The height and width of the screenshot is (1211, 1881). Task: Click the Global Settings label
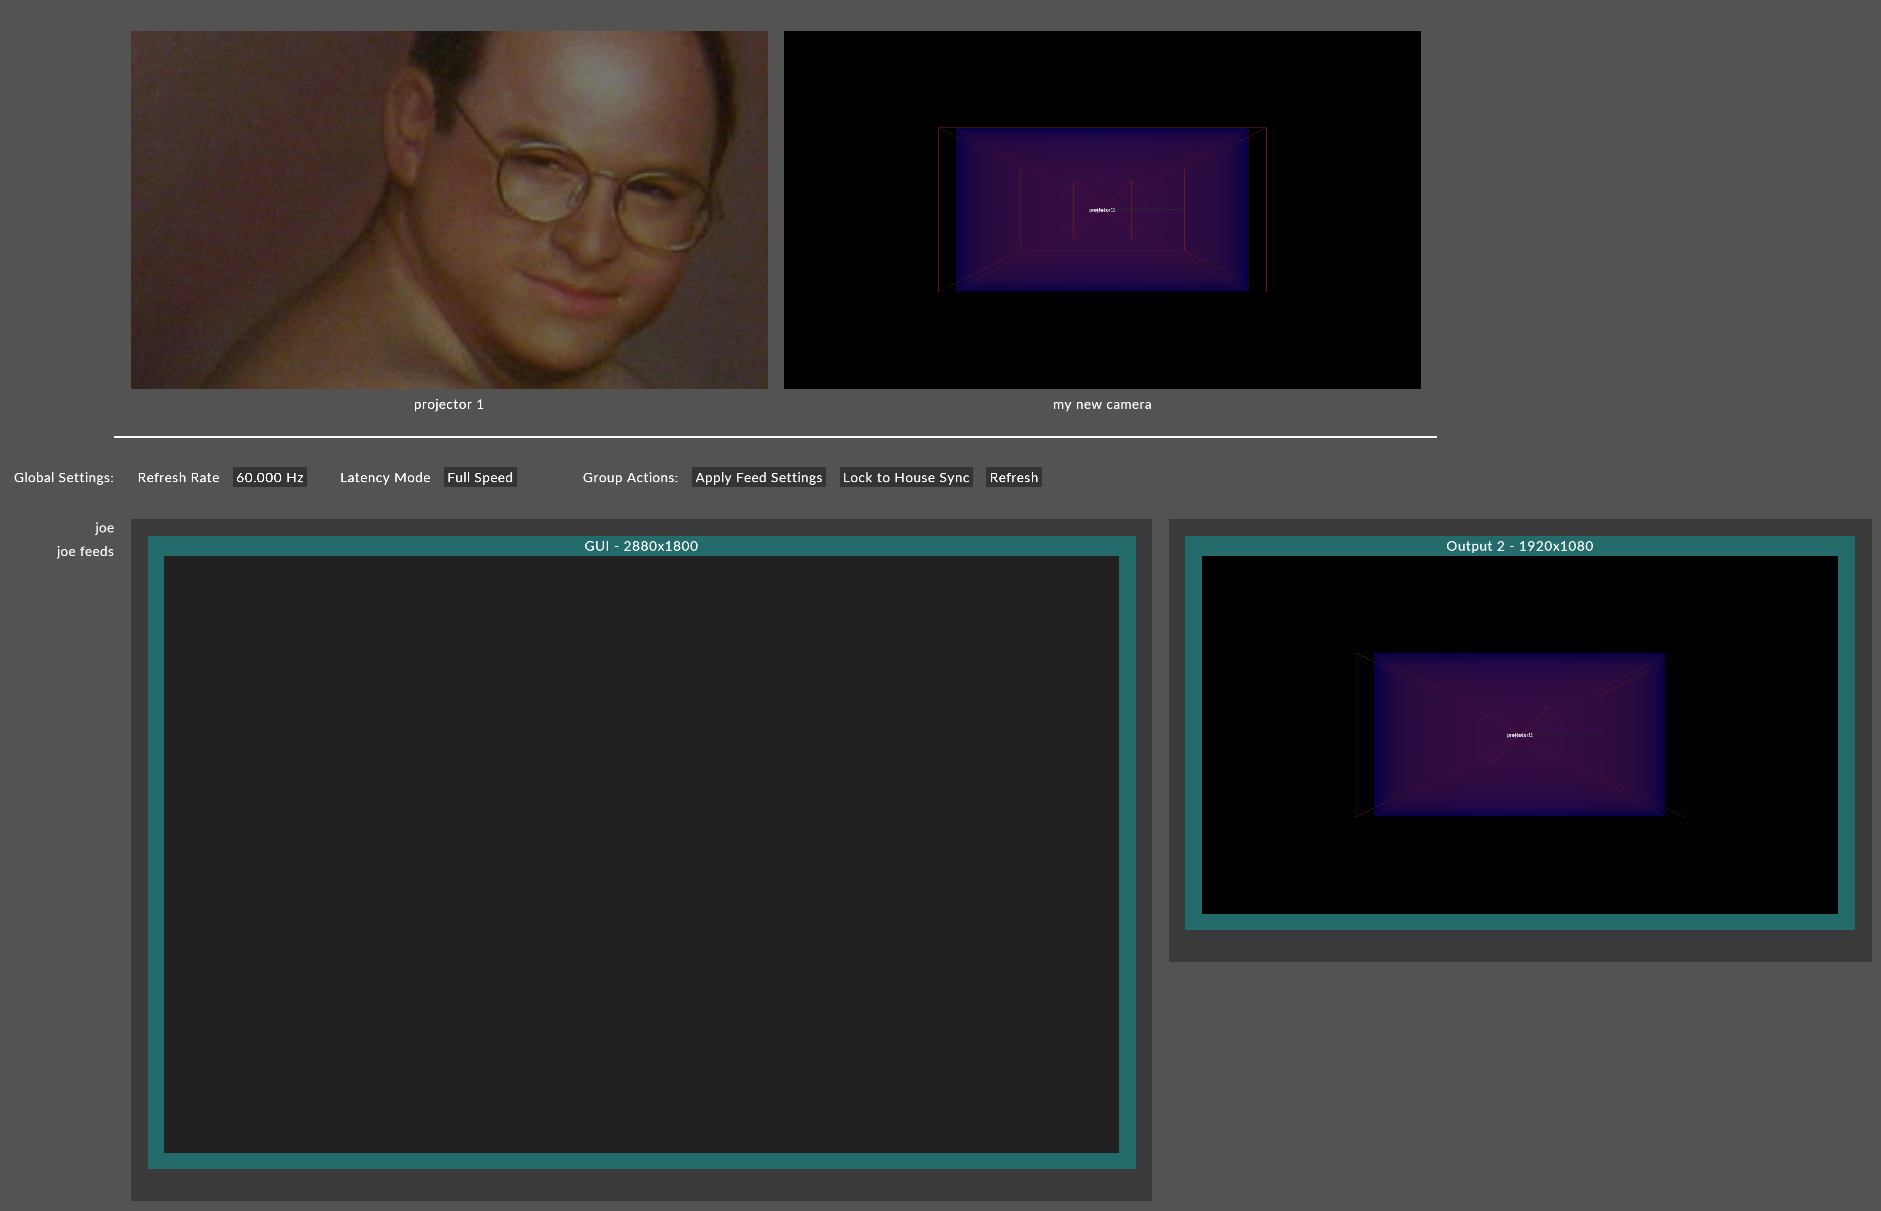pos(64,478)
